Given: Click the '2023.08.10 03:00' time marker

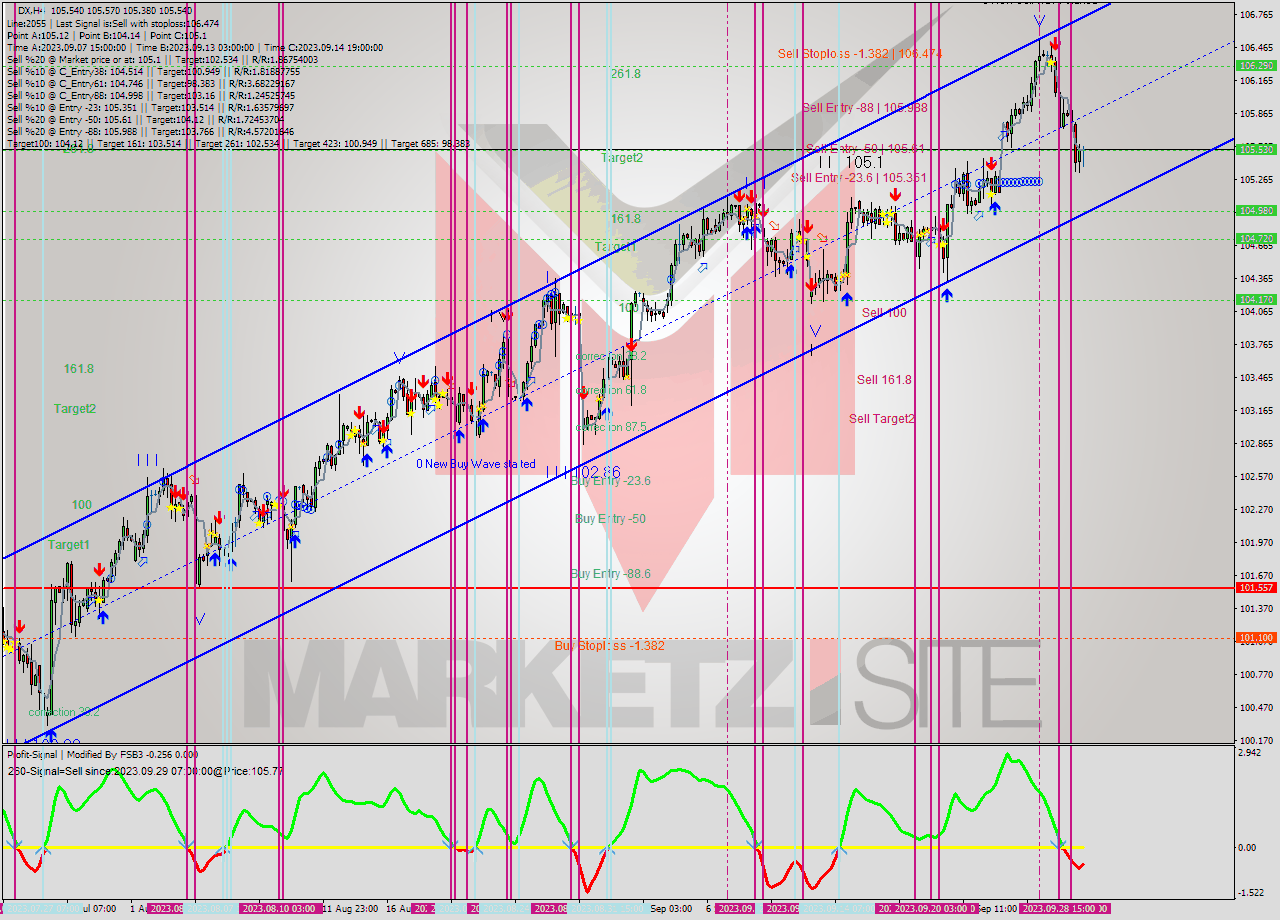Looking at the screenshot, I should (x=279, y=909).
